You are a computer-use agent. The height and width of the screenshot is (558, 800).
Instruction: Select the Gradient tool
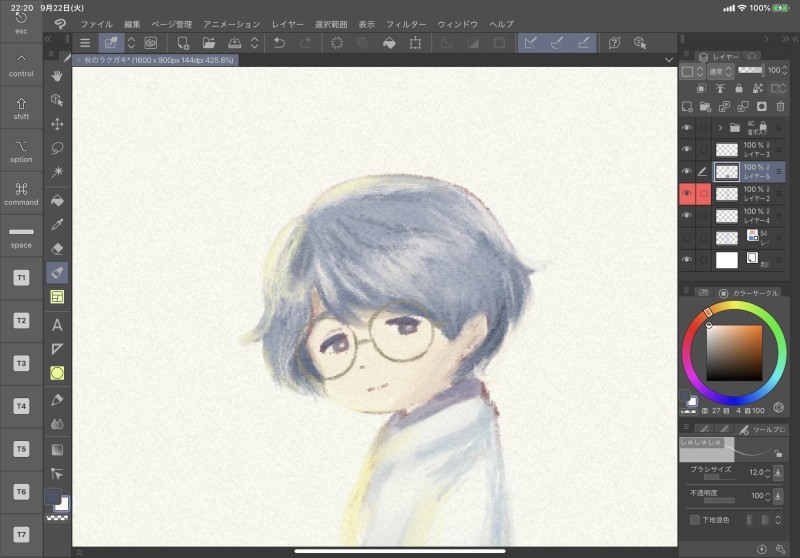pyautogui.click(x=57, y=449)
